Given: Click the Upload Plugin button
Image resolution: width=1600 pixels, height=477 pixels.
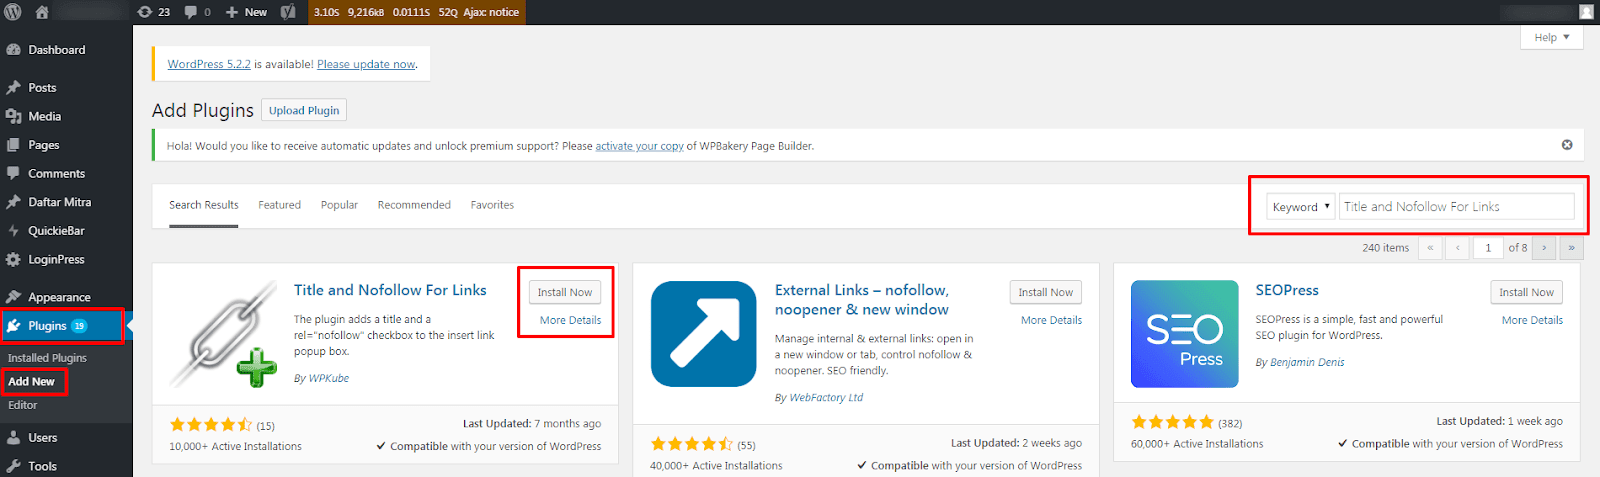Looking at the screenshot, I should 304,110.
